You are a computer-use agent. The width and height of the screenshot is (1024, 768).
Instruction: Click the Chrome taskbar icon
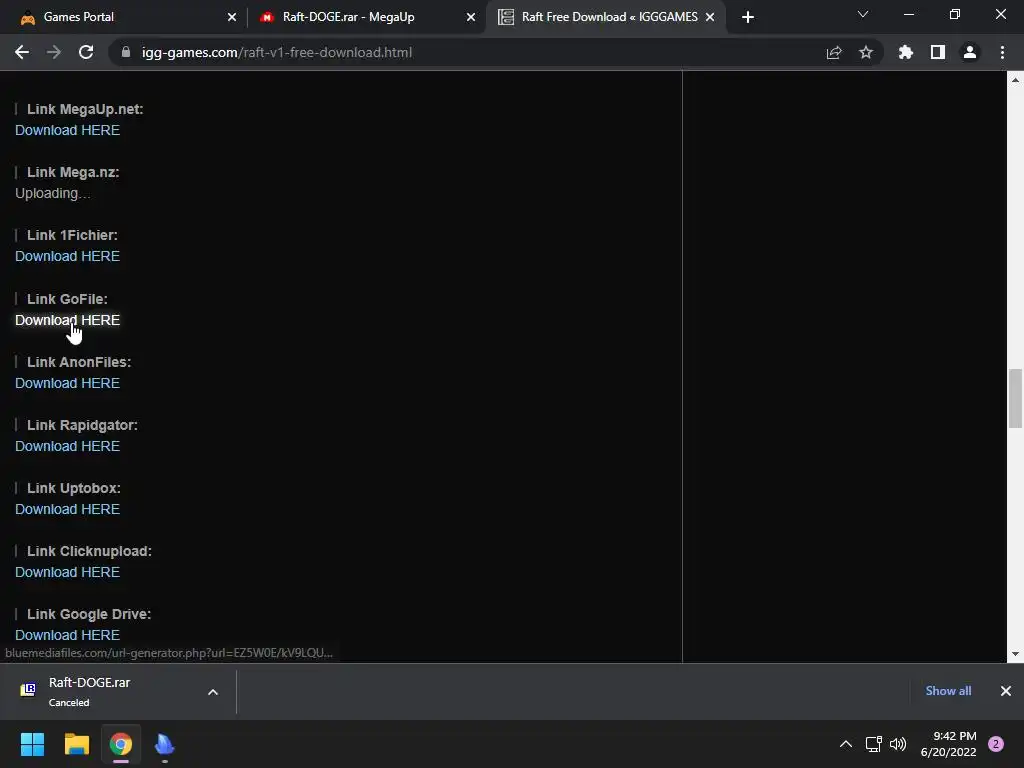(121, 744)
